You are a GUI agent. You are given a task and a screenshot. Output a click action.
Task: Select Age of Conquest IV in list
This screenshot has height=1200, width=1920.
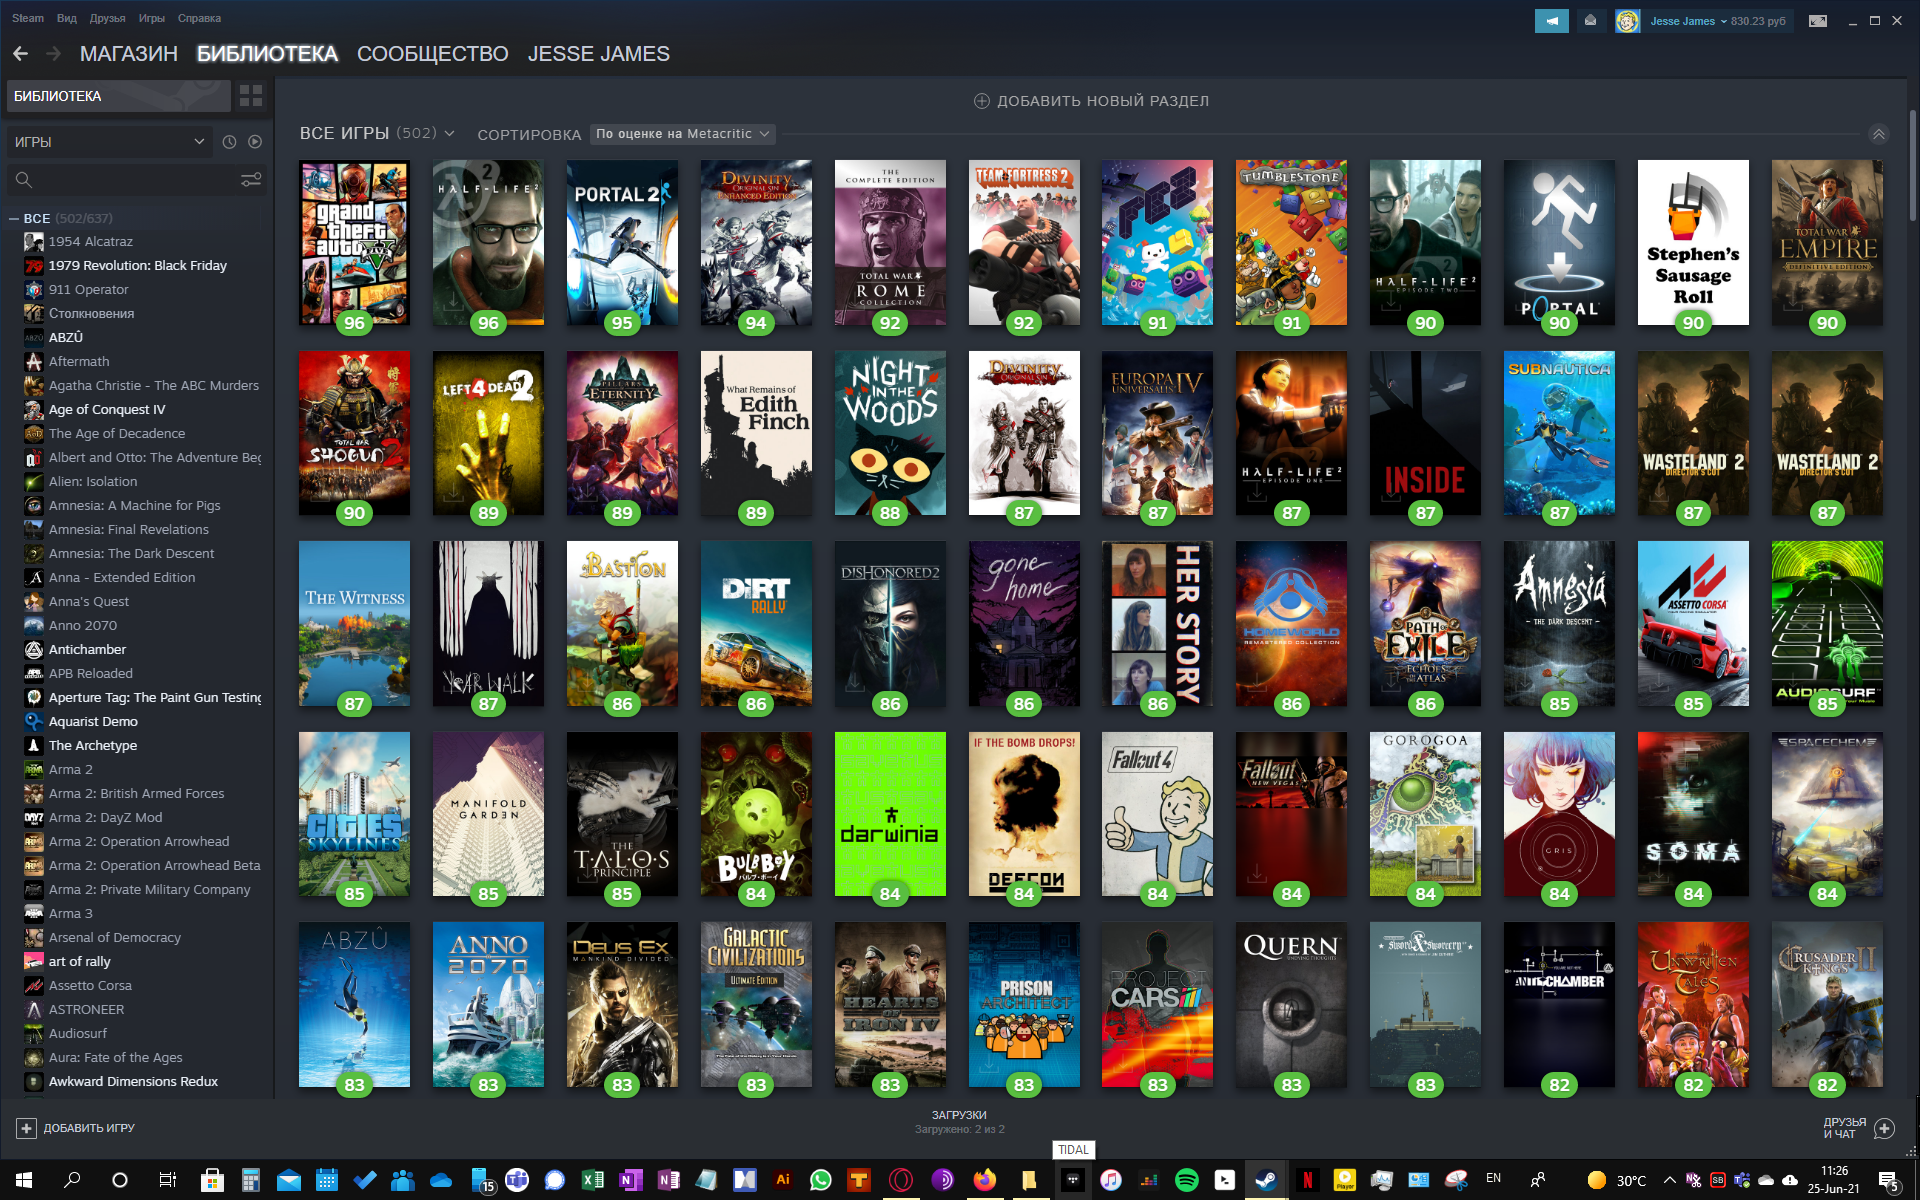pos(106,410)
